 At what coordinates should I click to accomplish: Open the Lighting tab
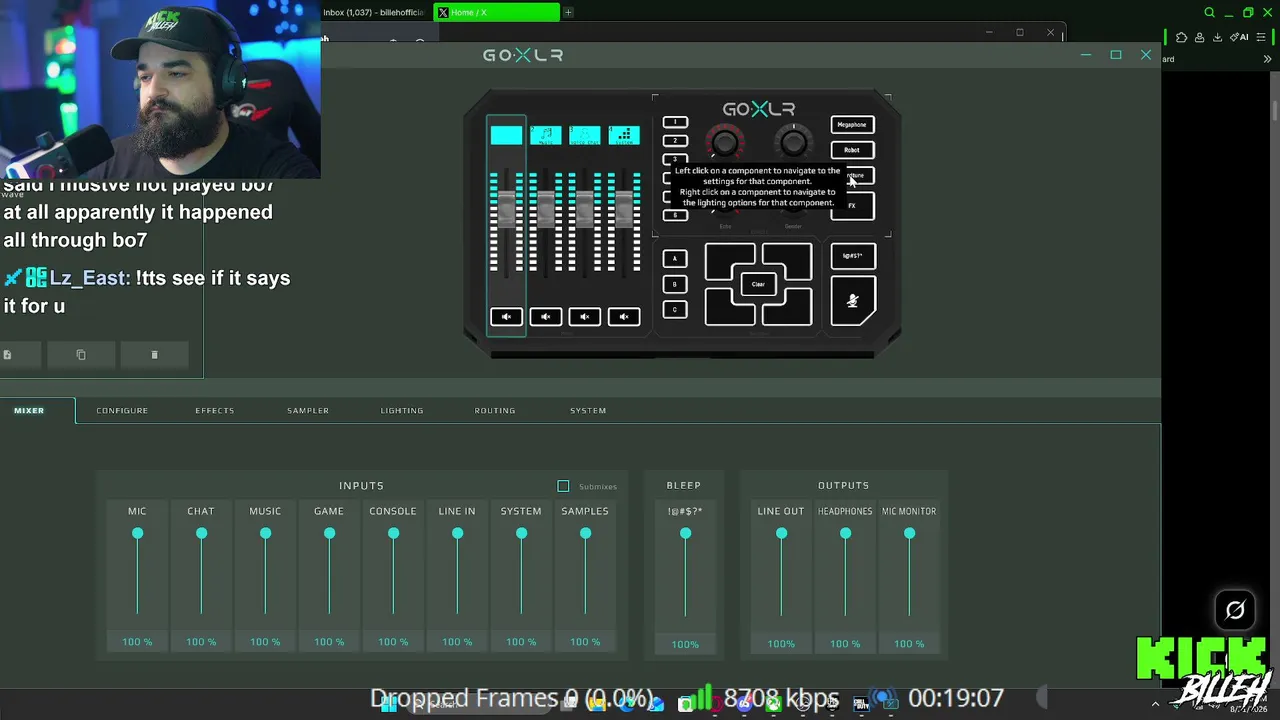pyautogui.click(x=402, y=410)
